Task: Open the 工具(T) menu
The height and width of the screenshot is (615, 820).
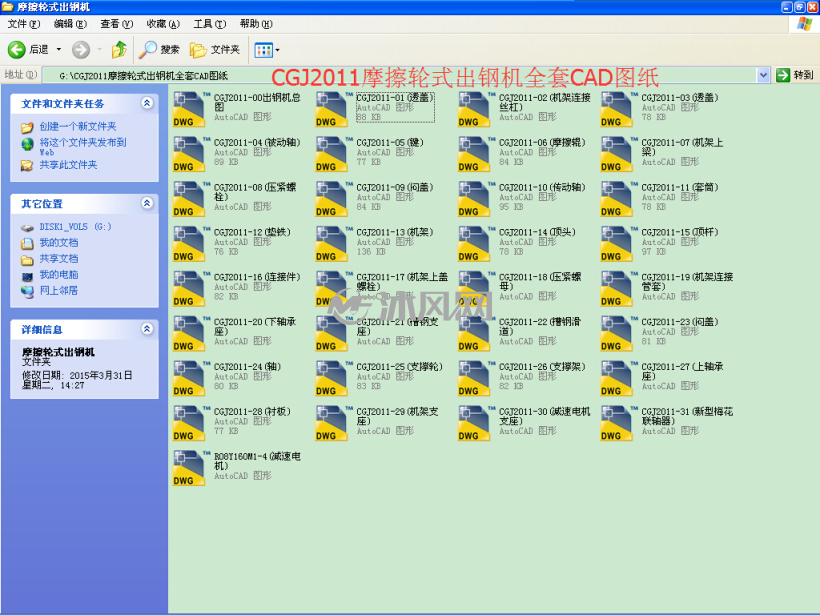Action: click(210, 24)
